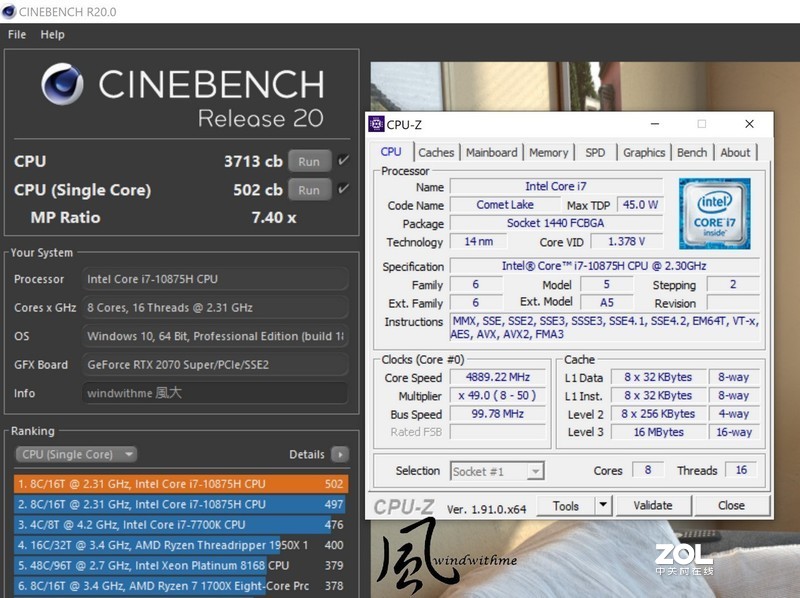800x598 pixels.
Task: Open the File menu
Action: pyautogui.click(x=17, y=34)
